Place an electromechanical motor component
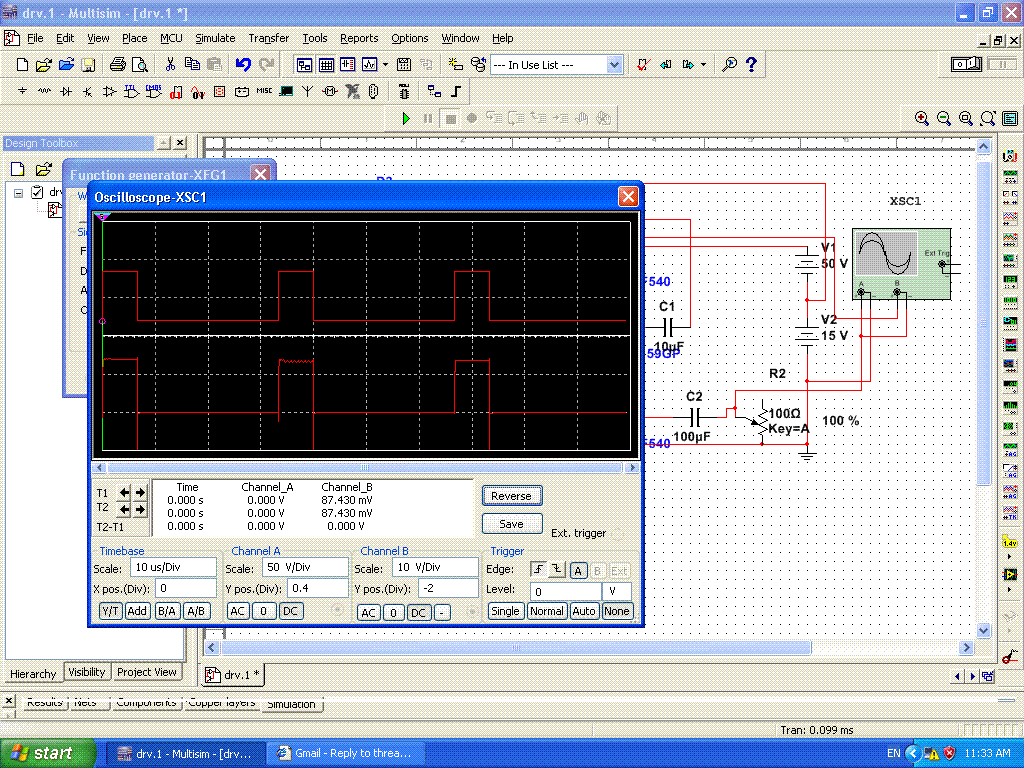Viewport: 1024px width, 768px height. [329, 91]
